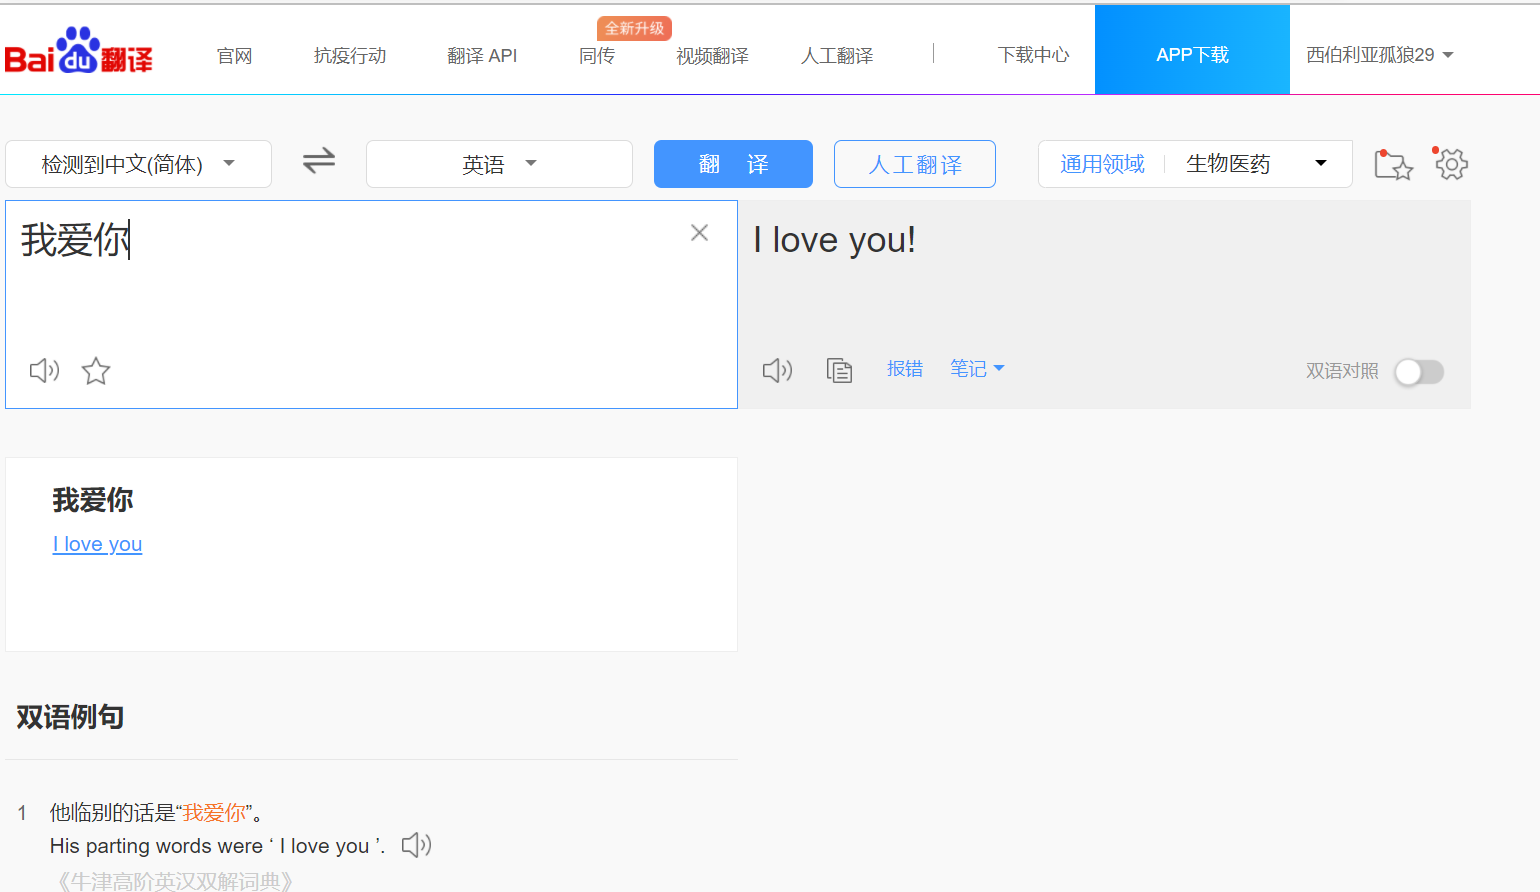Star the source text as favorite
This screenshot has width=1540, height=892.
[x=96, y=371]
